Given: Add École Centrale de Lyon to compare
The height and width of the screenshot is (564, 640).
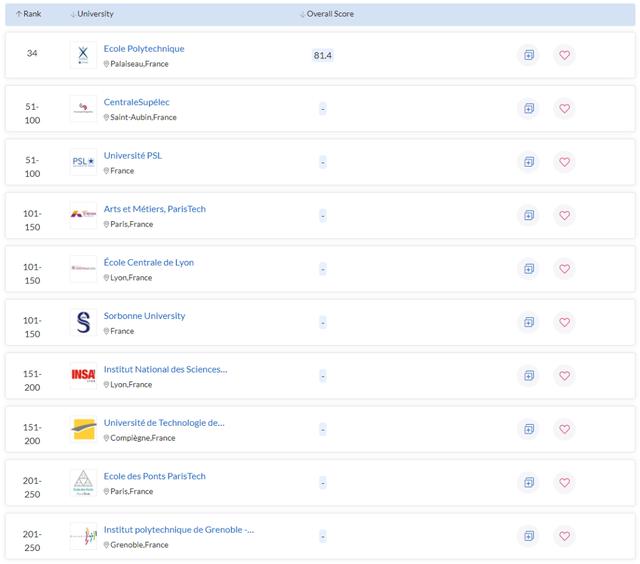Looking at the screenshot, I should click(x=527, y=269).
